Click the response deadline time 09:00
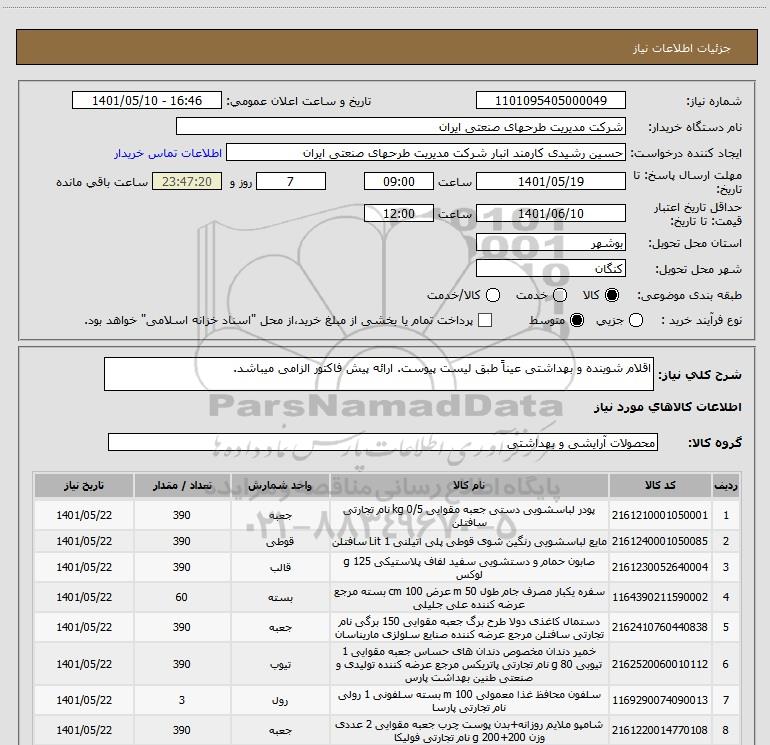 click(399, 181)
